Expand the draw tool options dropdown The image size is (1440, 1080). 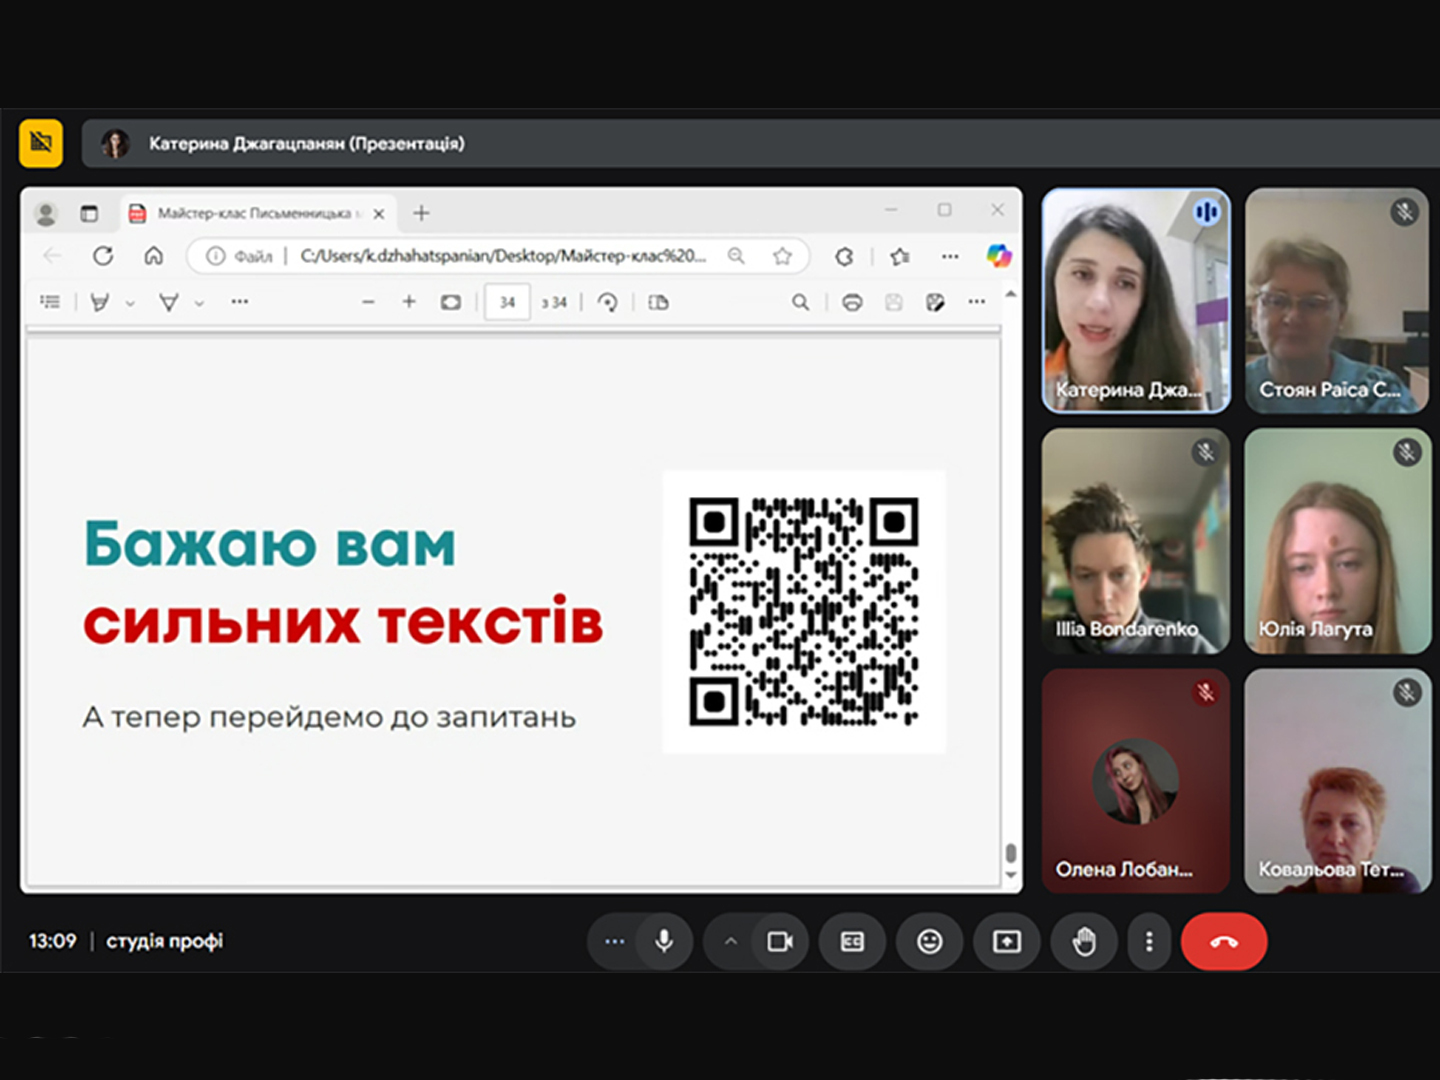click(199, 303)
